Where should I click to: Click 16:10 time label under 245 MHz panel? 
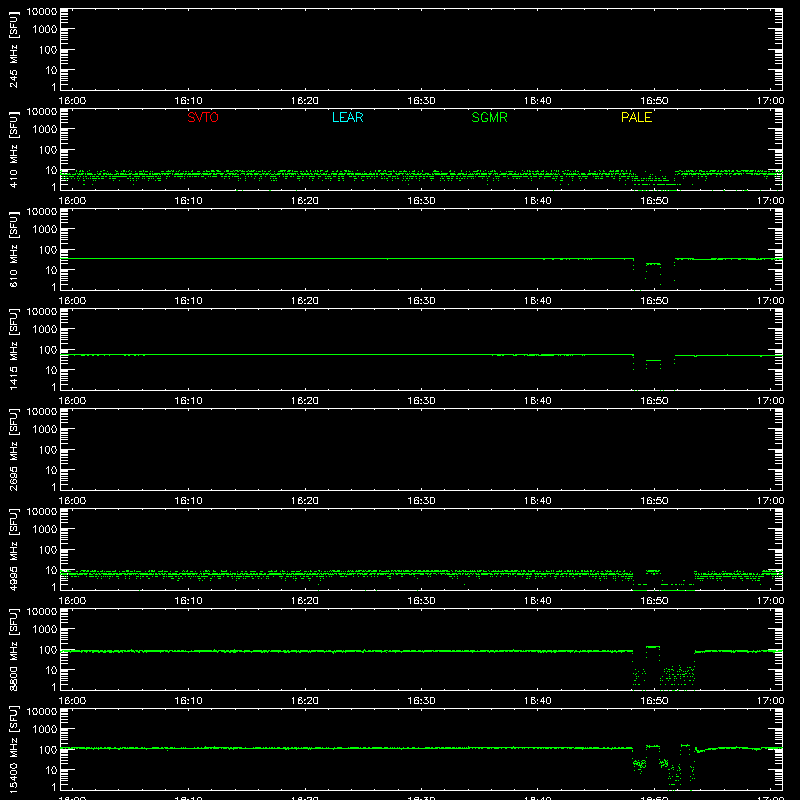coord(188,101)
